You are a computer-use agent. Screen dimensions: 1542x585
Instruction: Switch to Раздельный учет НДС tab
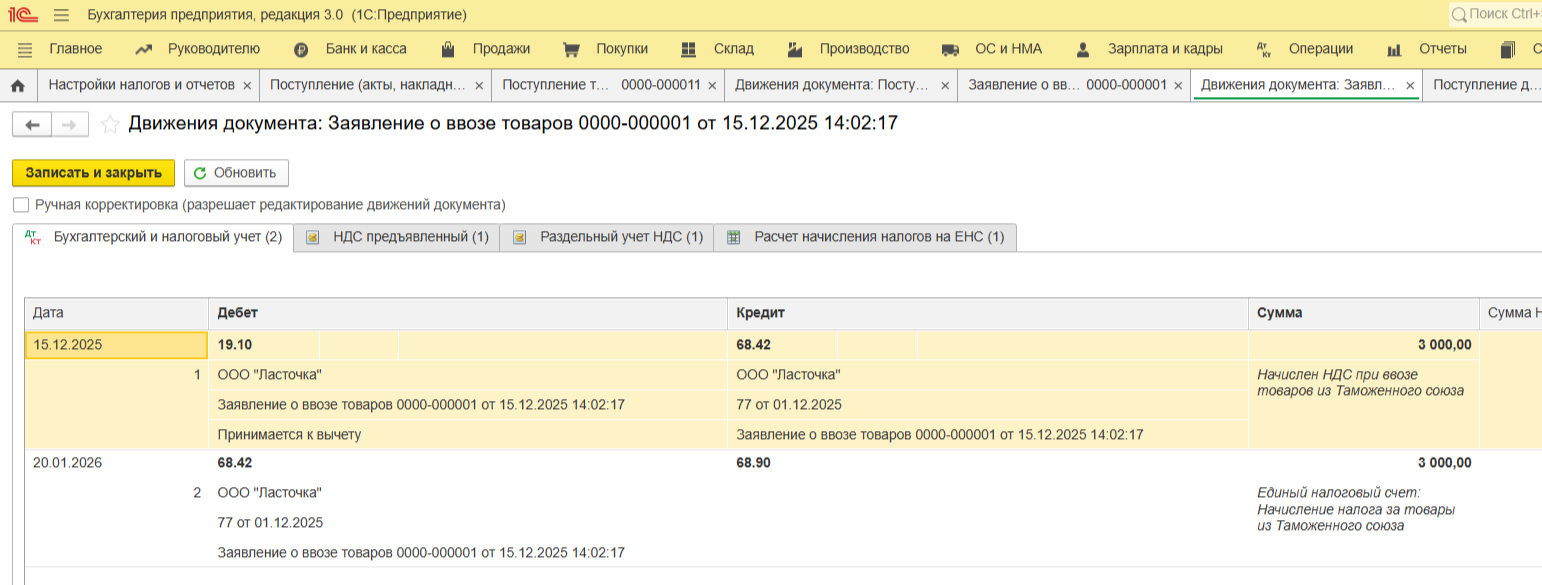[x=607, y=238]
